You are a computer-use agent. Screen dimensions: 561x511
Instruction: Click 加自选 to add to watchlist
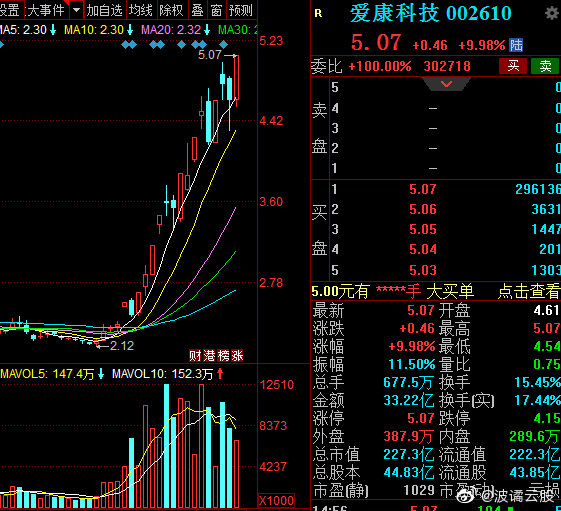104,10
